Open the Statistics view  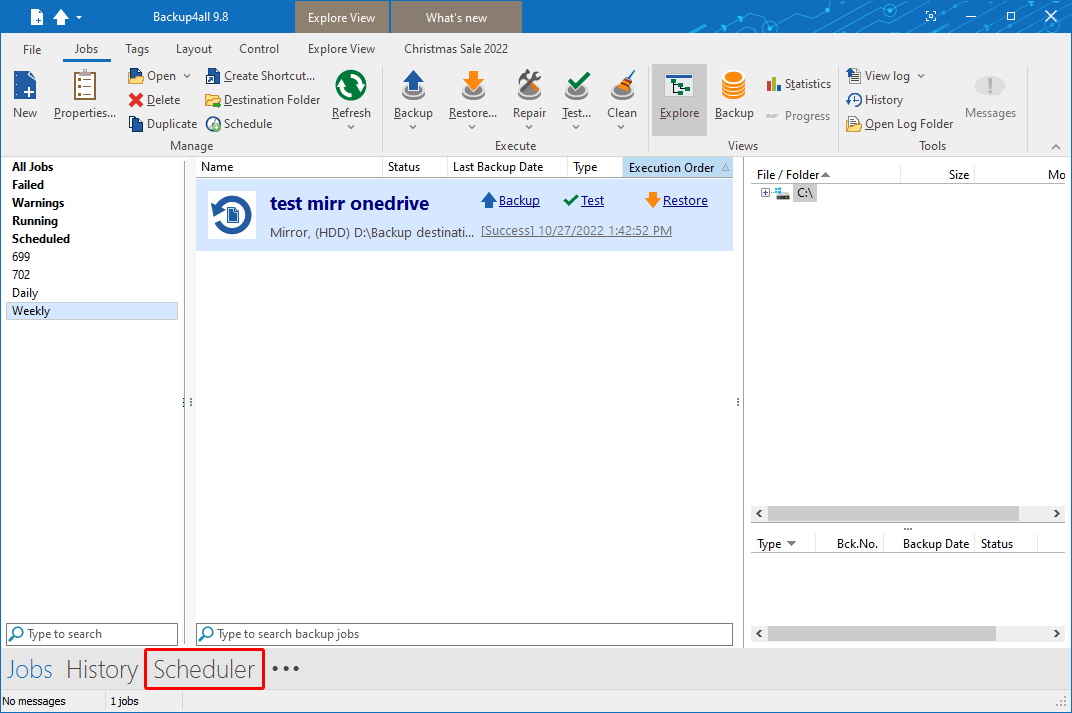click(798, 83)
